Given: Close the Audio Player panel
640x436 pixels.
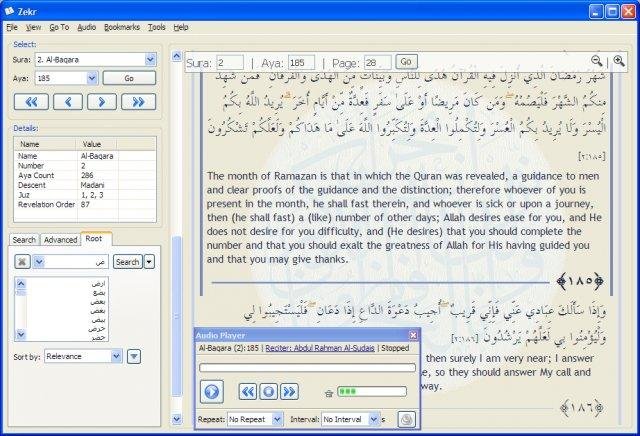Looking at the screenshot, I should pyautogui.click(x=413, y=335).
